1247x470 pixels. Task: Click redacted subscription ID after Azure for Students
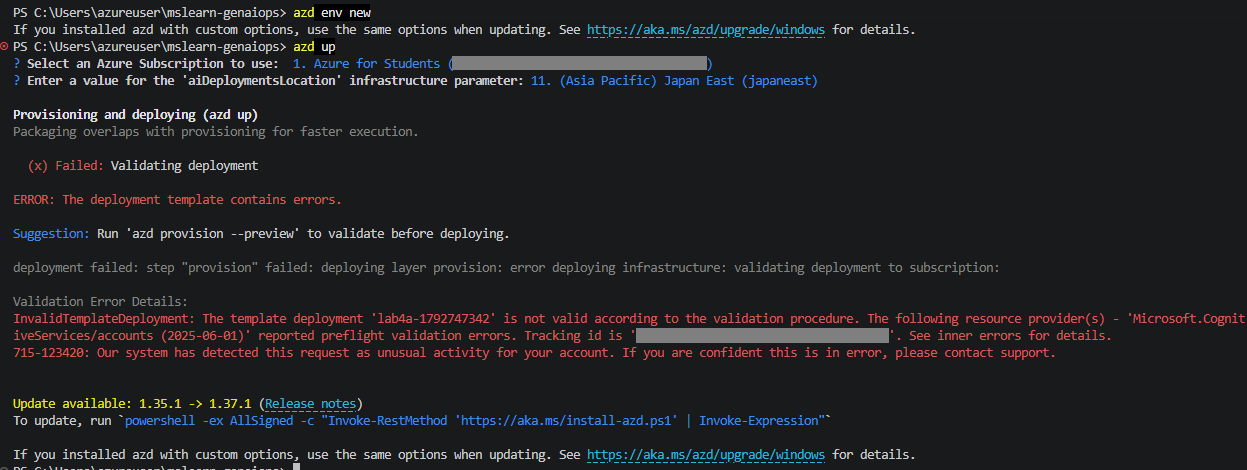580,64
